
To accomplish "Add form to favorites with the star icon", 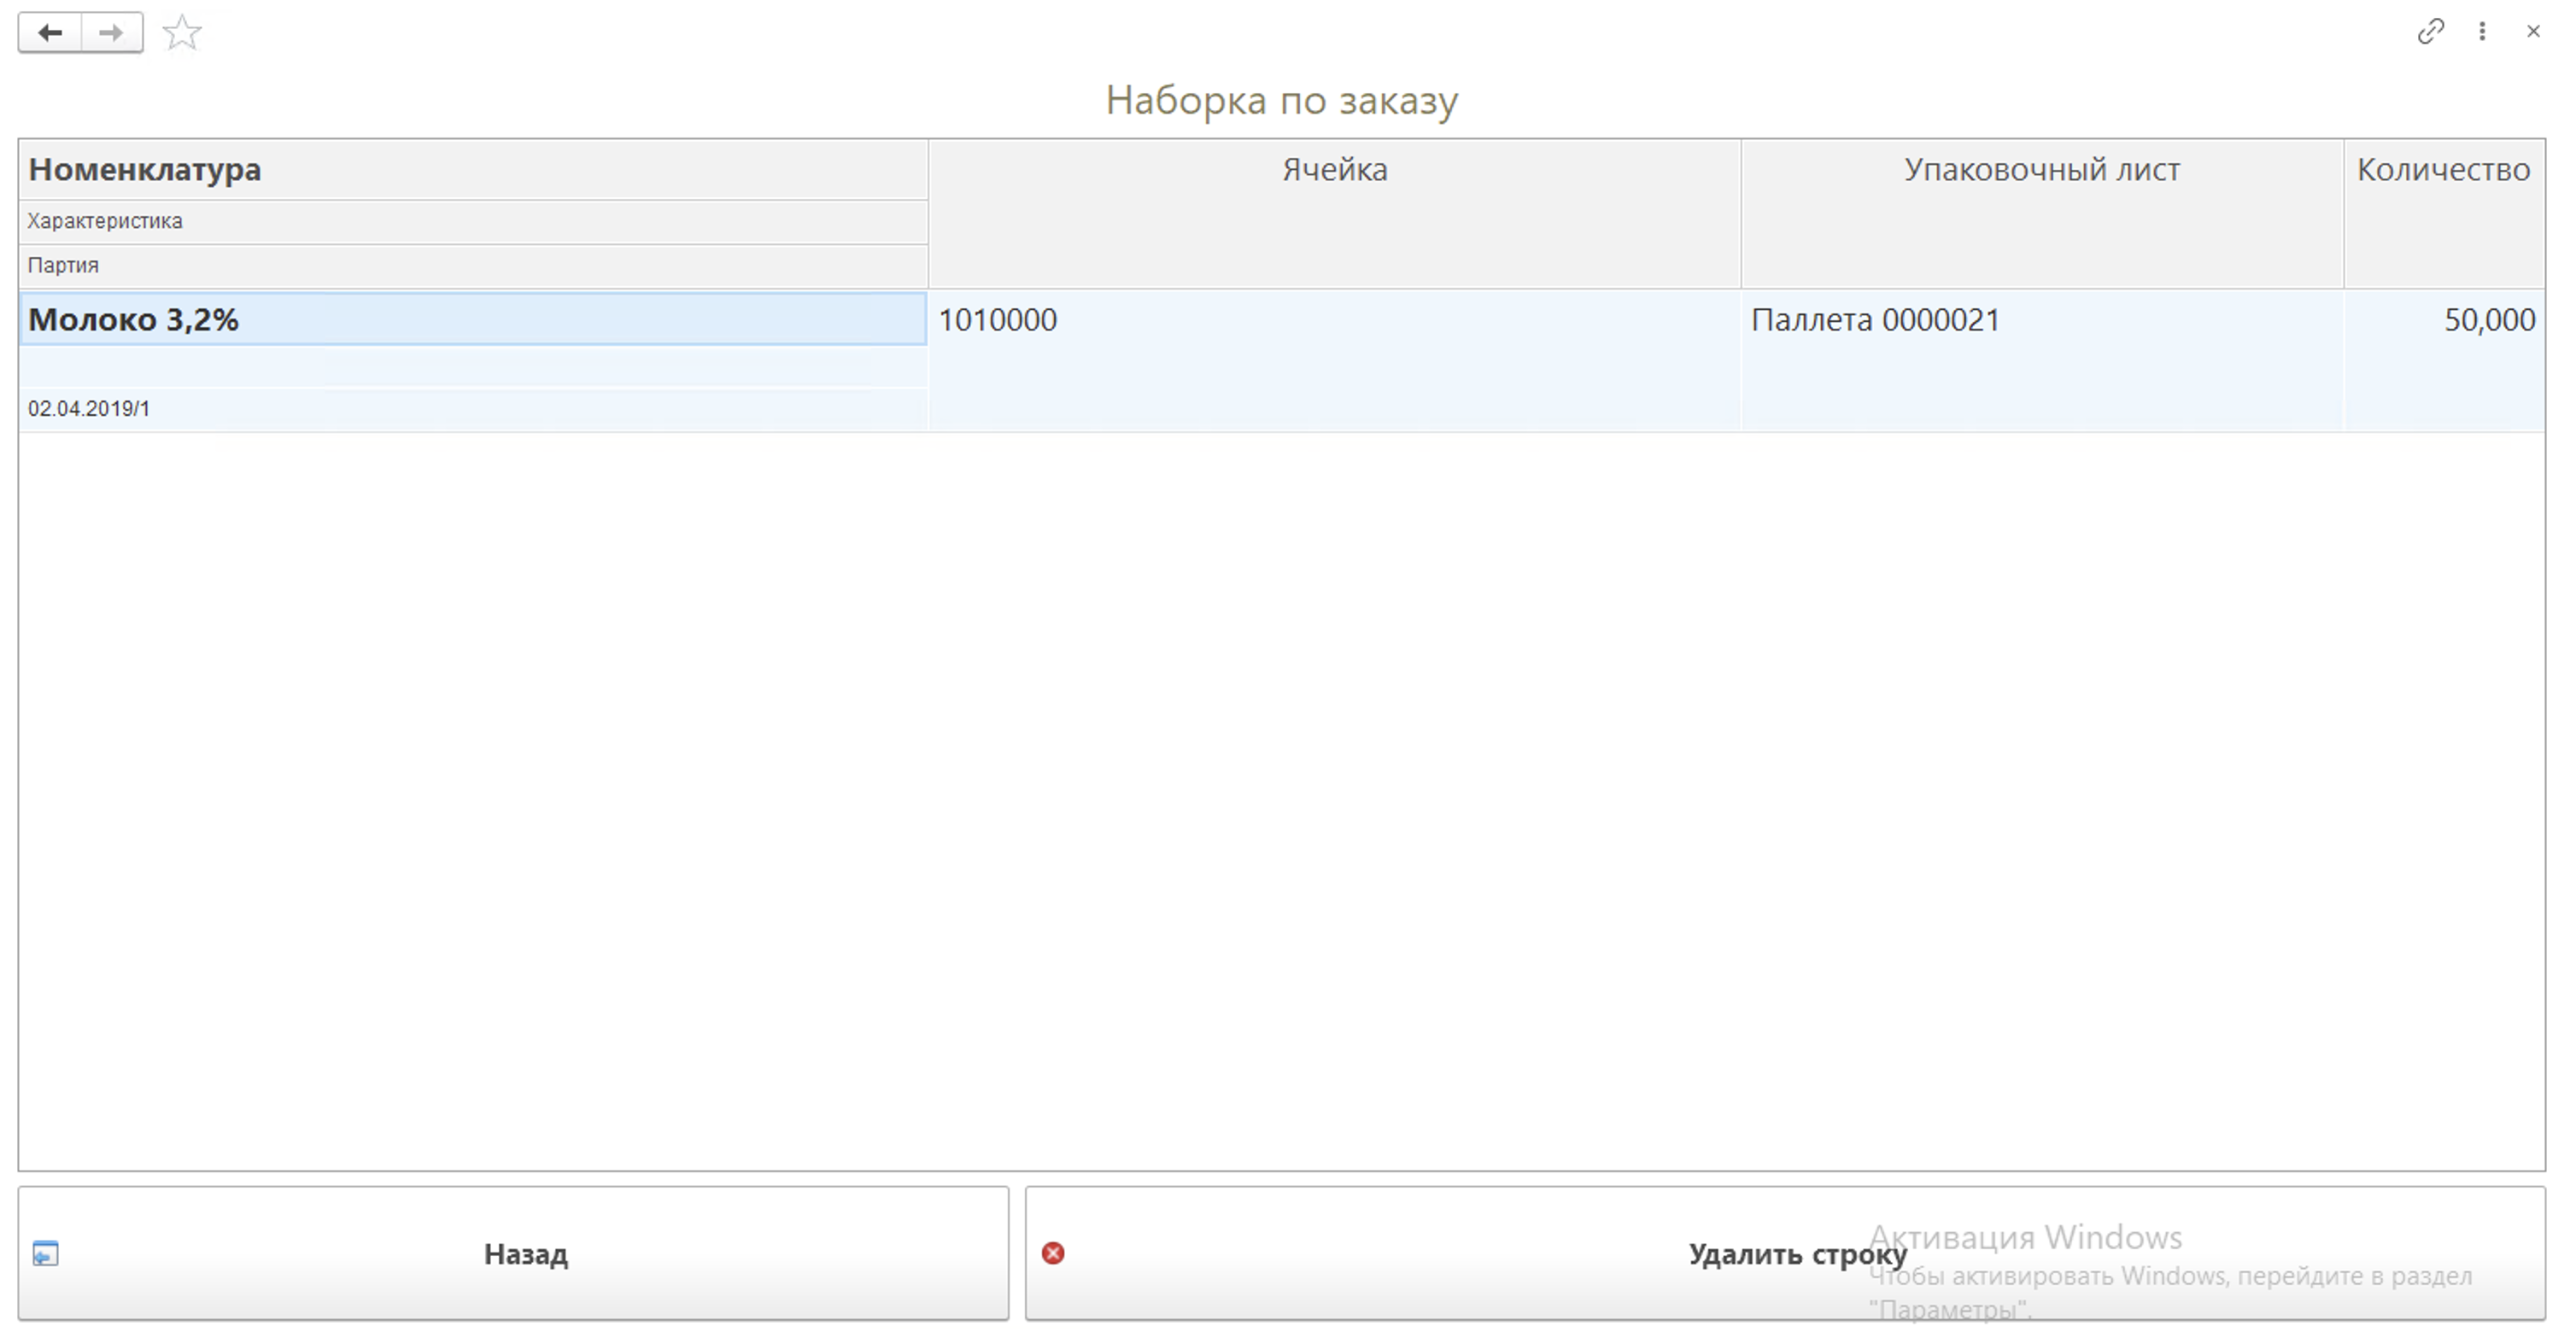I will (182, 33).
